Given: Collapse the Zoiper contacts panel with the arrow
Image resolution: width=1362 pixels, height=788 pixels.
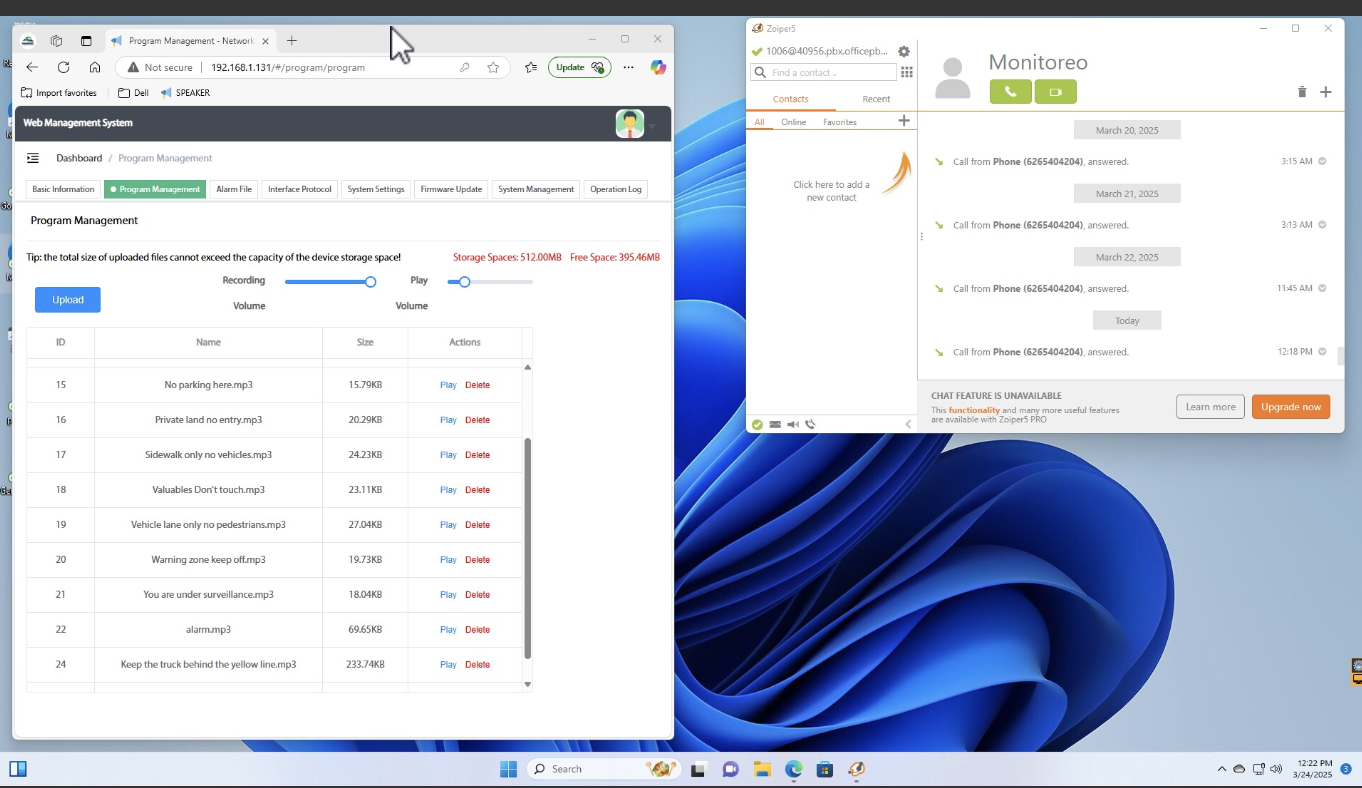Looking at the screenshot, I should [x=908, y=424].
